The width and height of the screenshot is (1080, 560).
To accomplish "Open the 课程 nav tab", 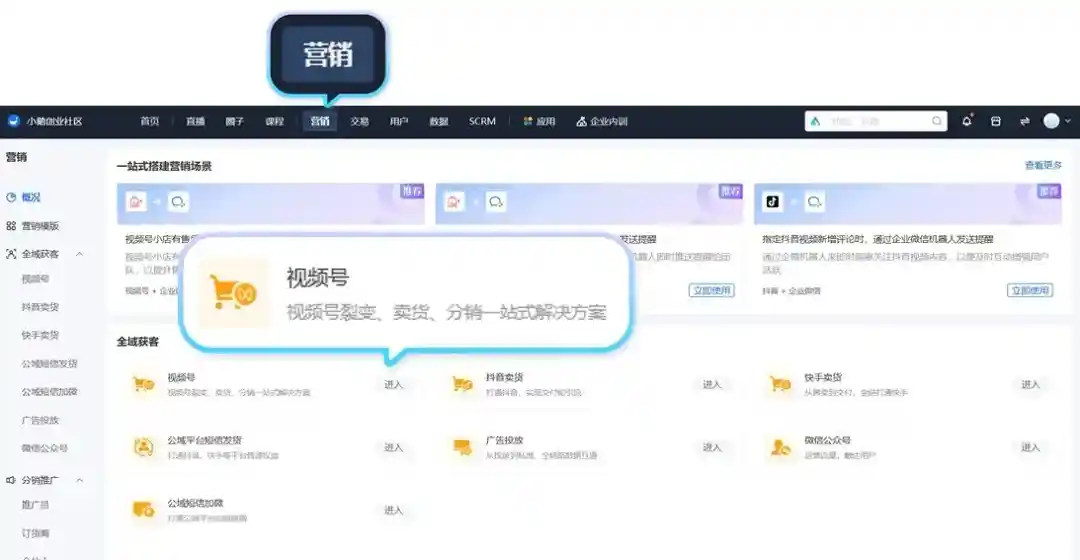I will point(275,121).
